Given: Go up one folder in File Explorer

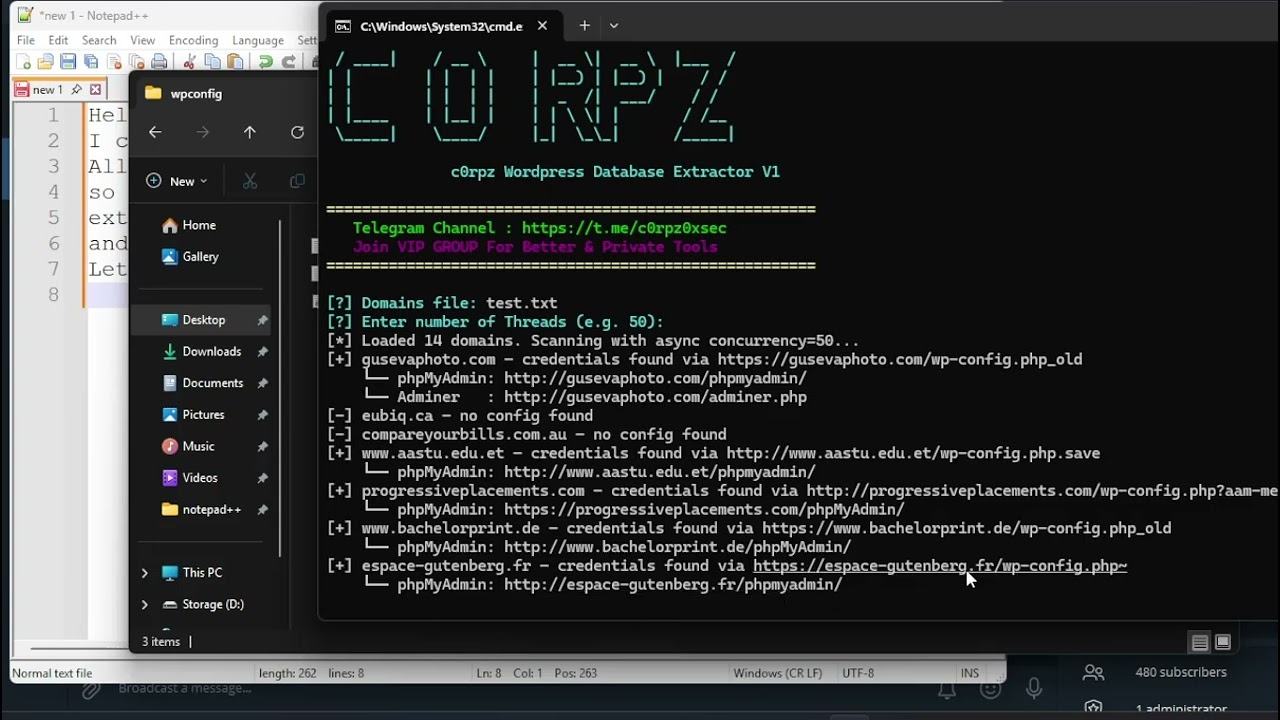Looking at the screenshot, I should [250, 132].
